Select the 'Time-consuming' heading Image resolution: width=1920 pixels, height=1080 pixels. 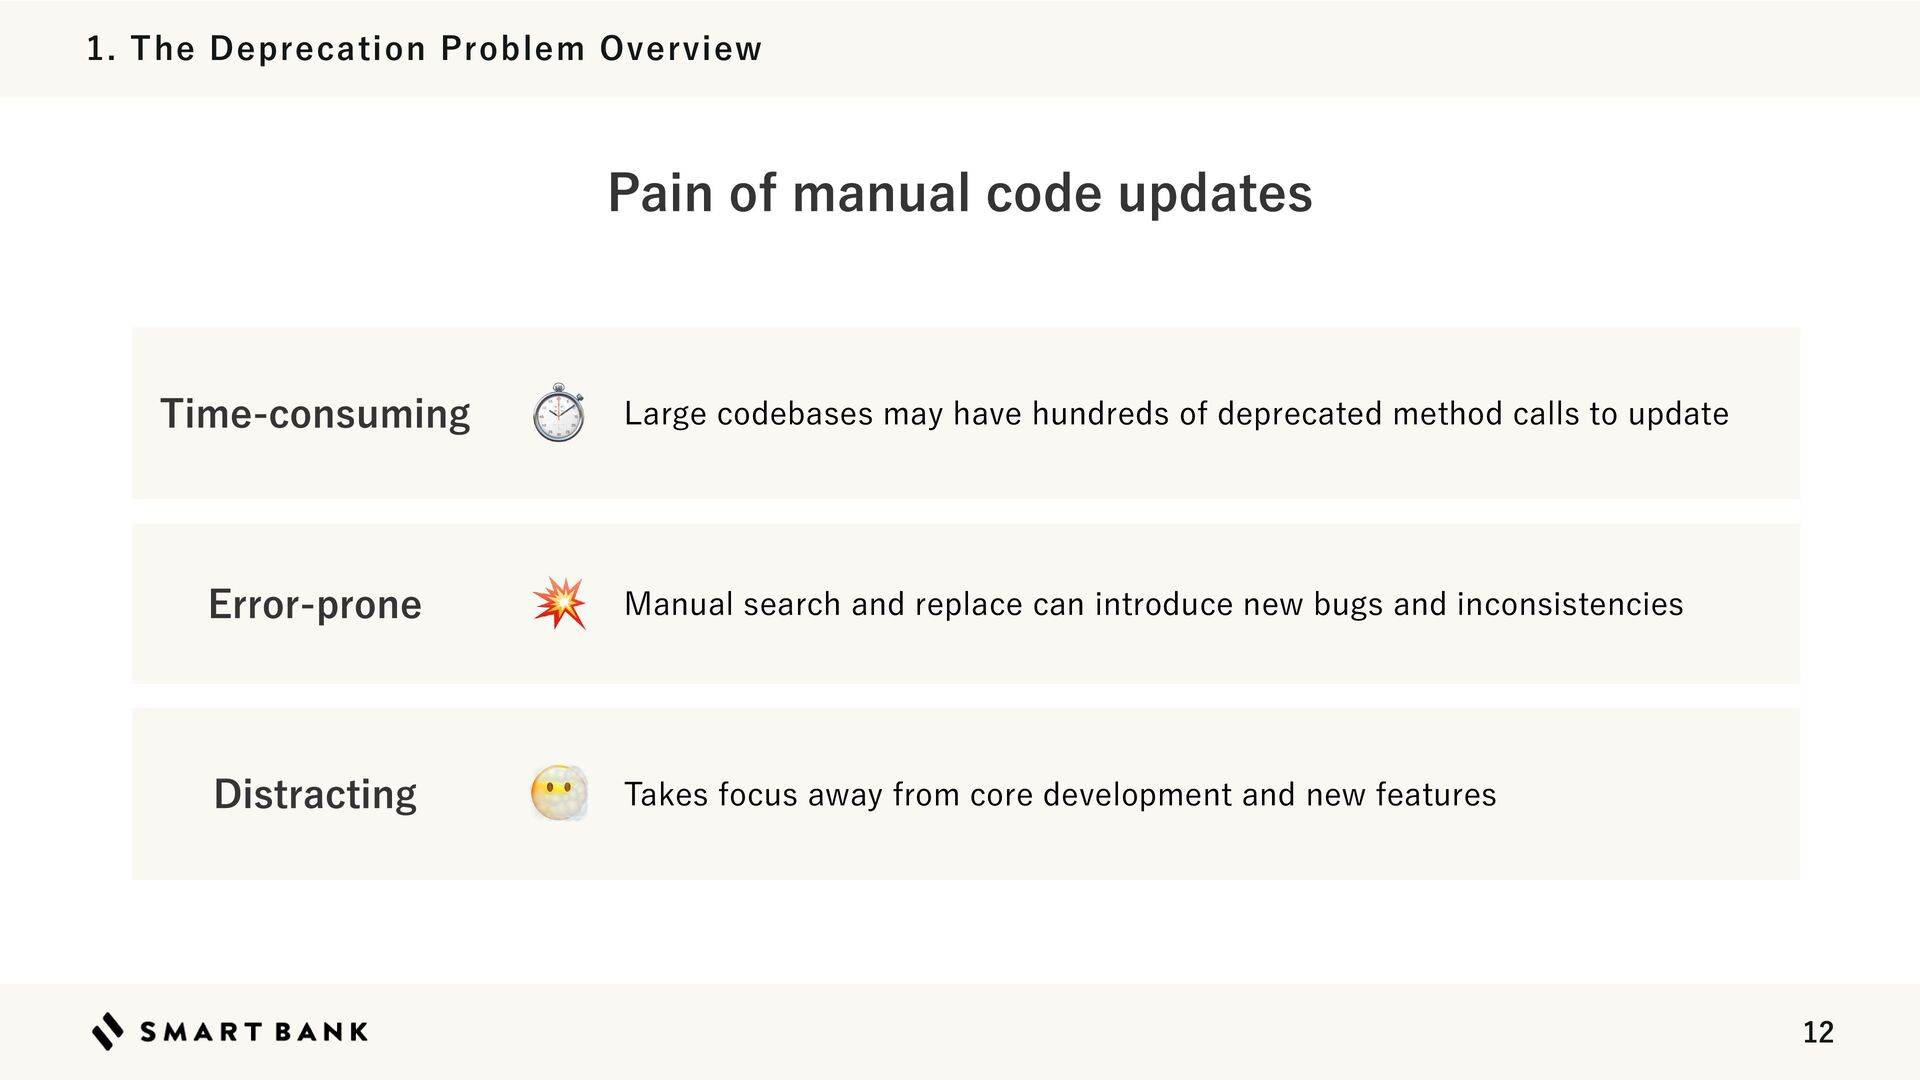tap(315, 414)
